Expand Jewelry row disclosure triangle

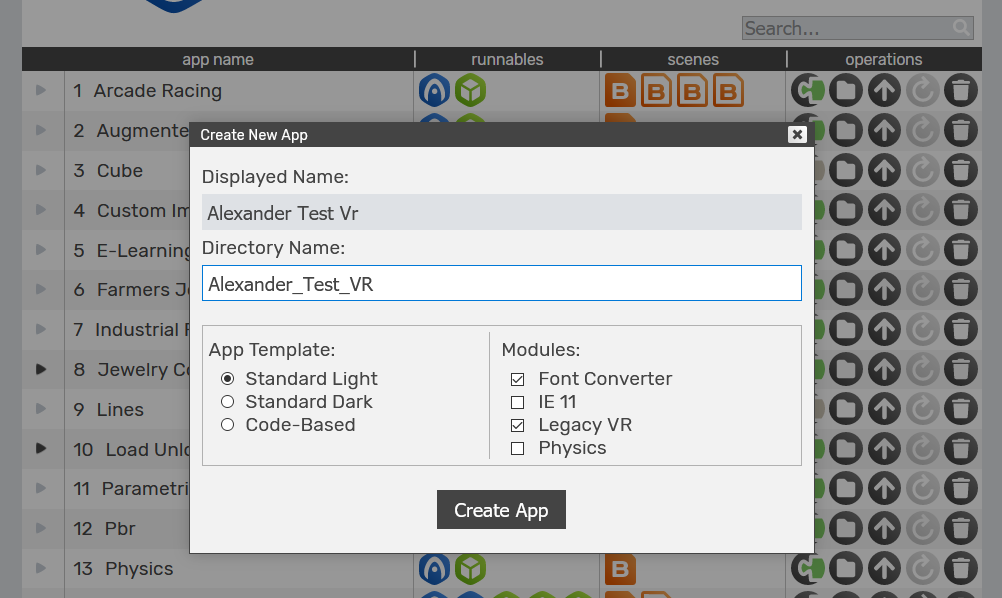(41, 369)
